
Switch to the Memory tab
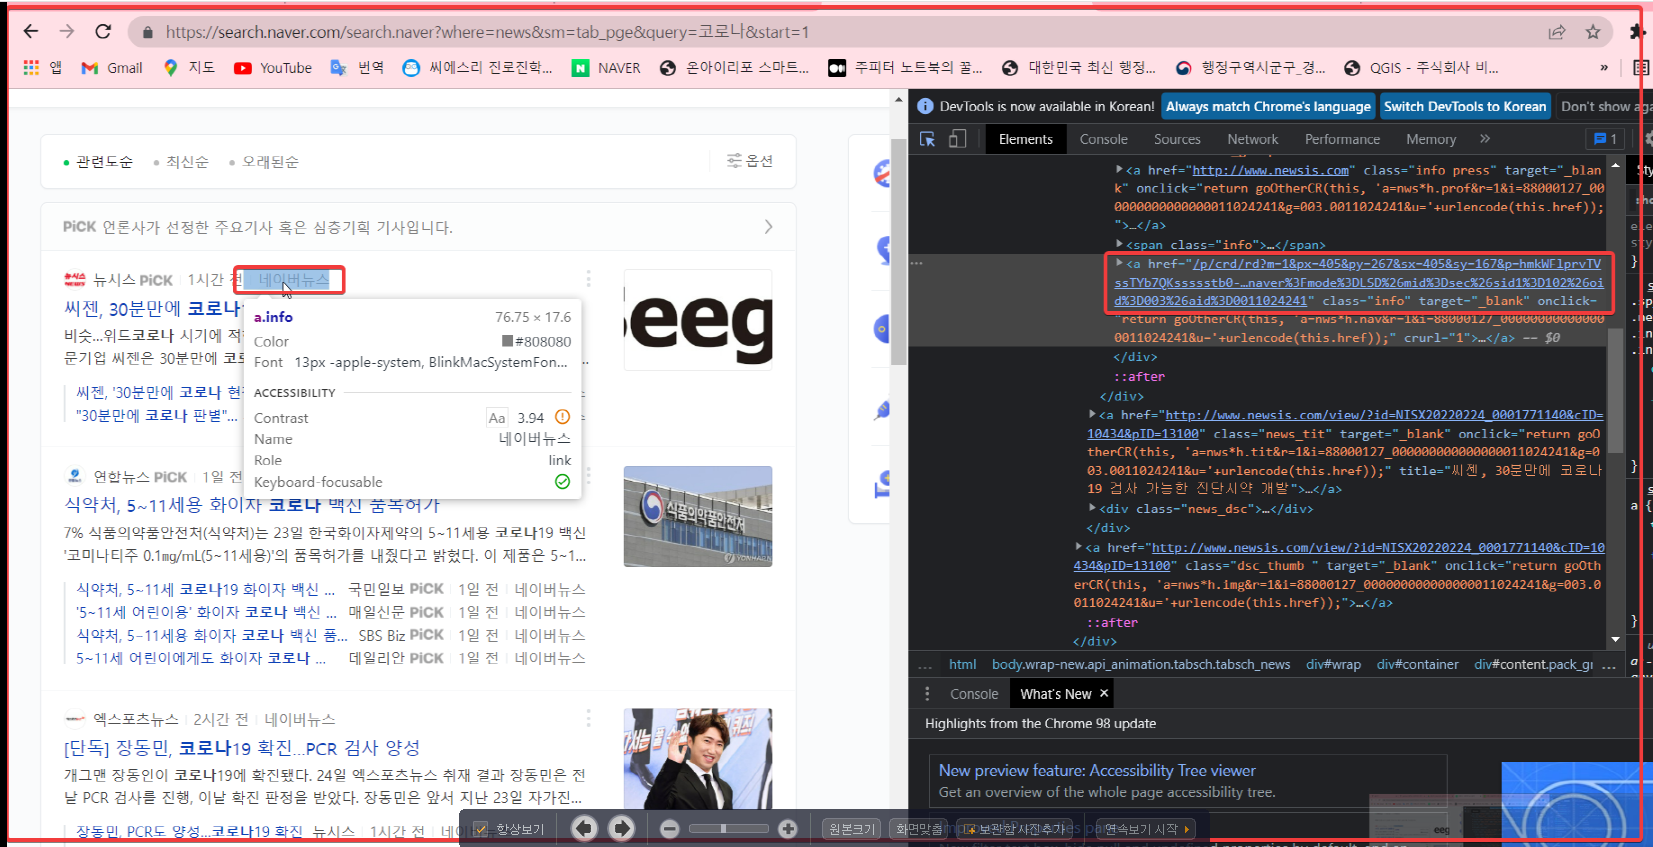tap(1430, 139)
